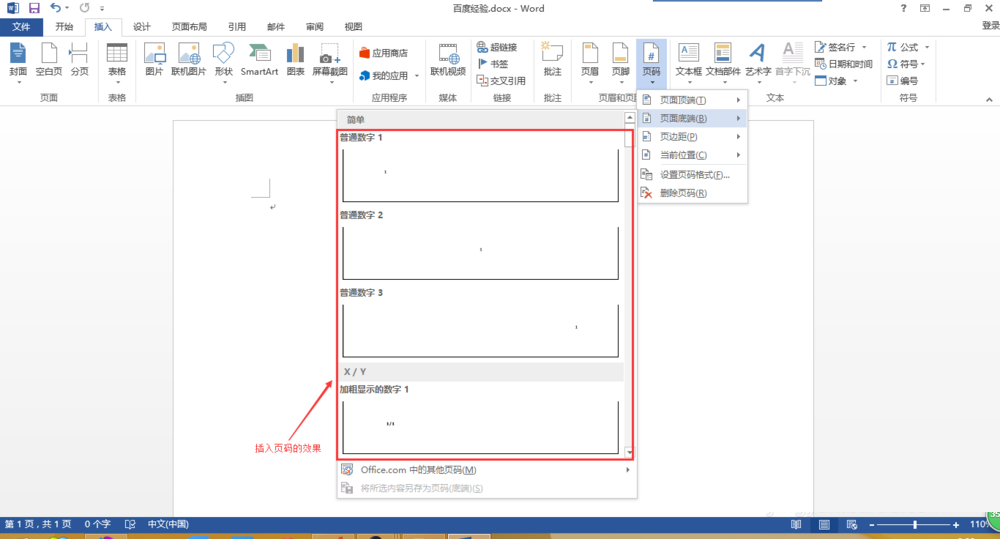Insert a signature line (签名行)
Viewport: 1000px width, 539px height.
click(835, 47)
